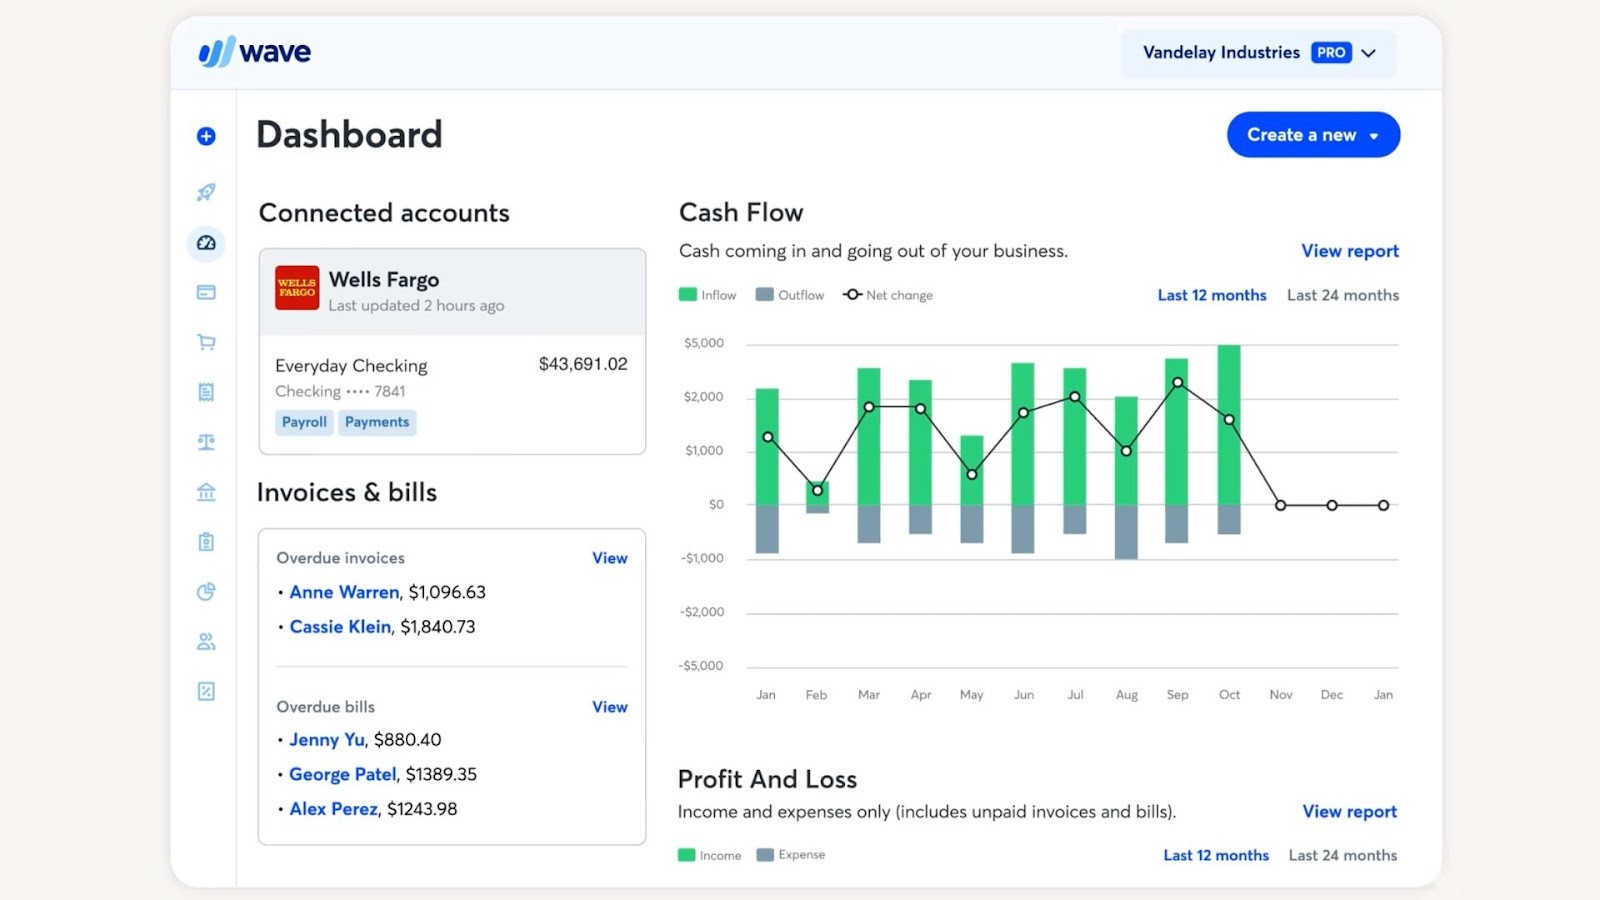
Task: Open Anne Warren's overdue invoice
Action: pyautogui.click(x=343, y=592)
